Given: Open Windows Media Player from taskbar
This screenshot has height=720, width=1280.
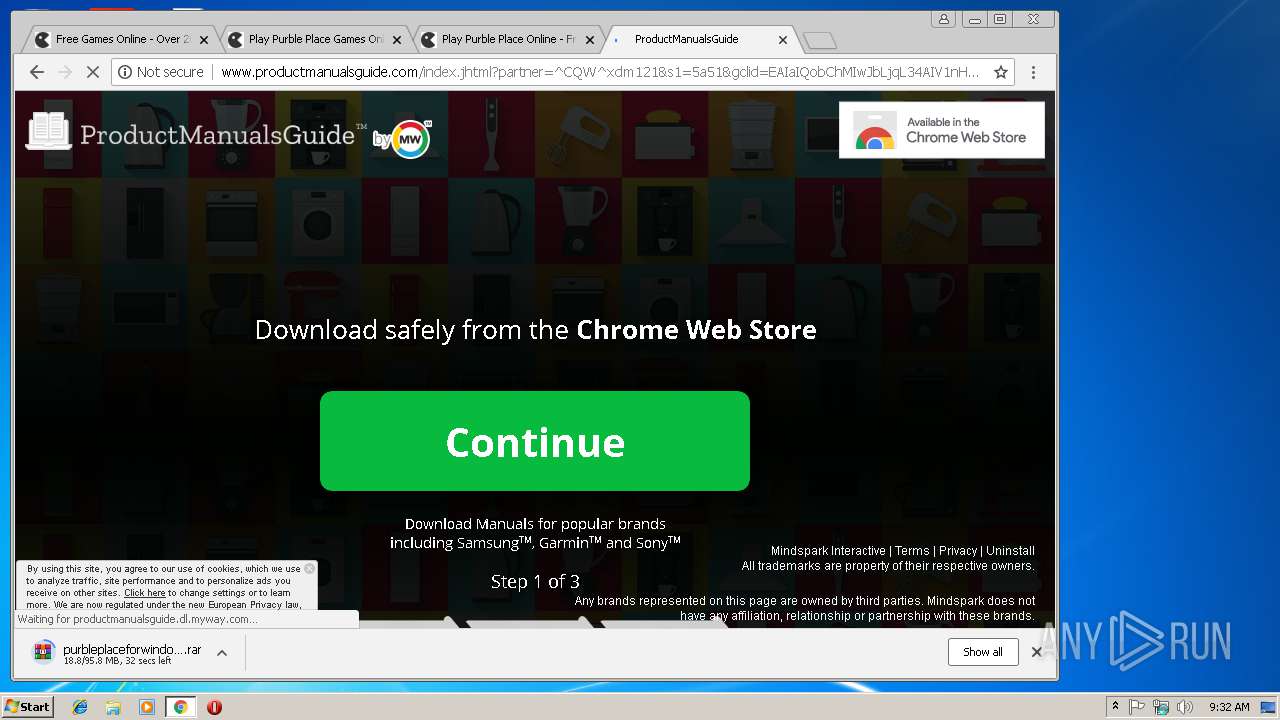Looking at the screenshot, I should 147,707.
